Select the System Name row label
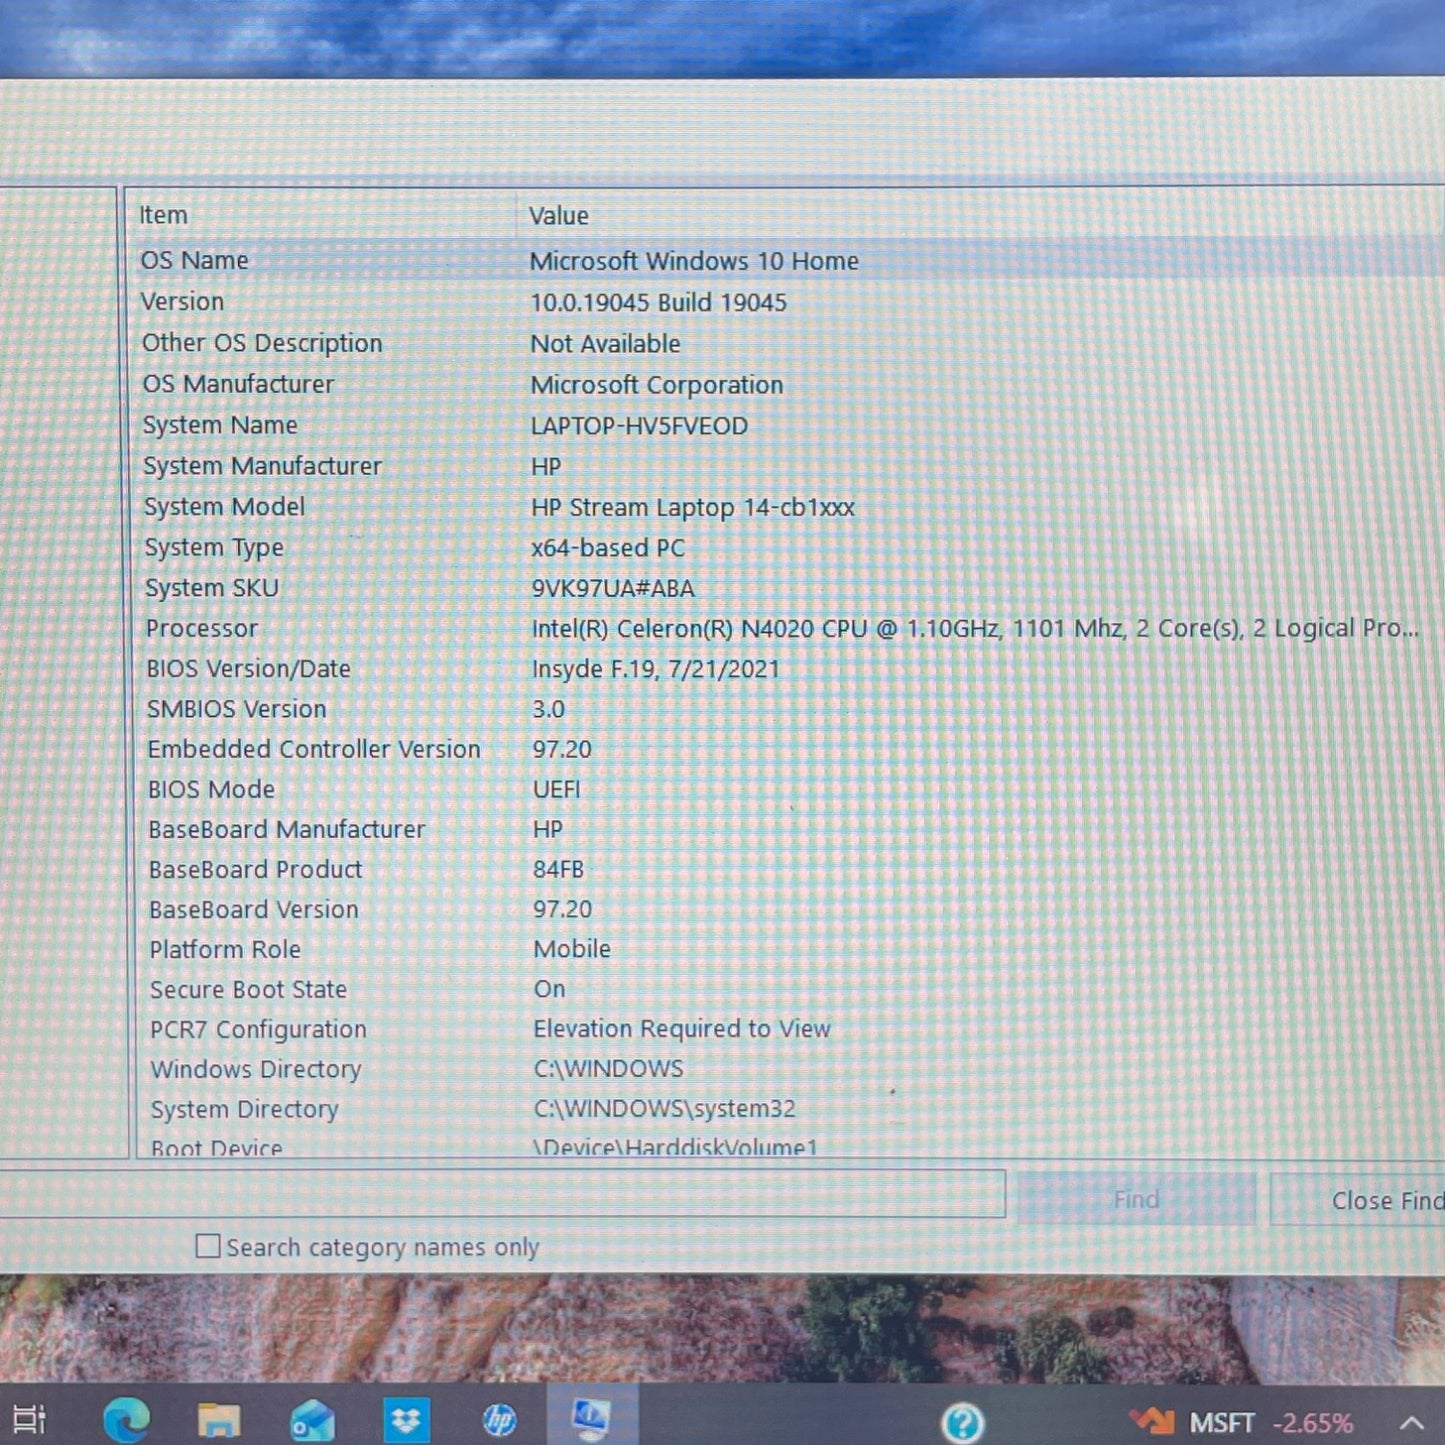1445x1445 pixels. [220, 425]
